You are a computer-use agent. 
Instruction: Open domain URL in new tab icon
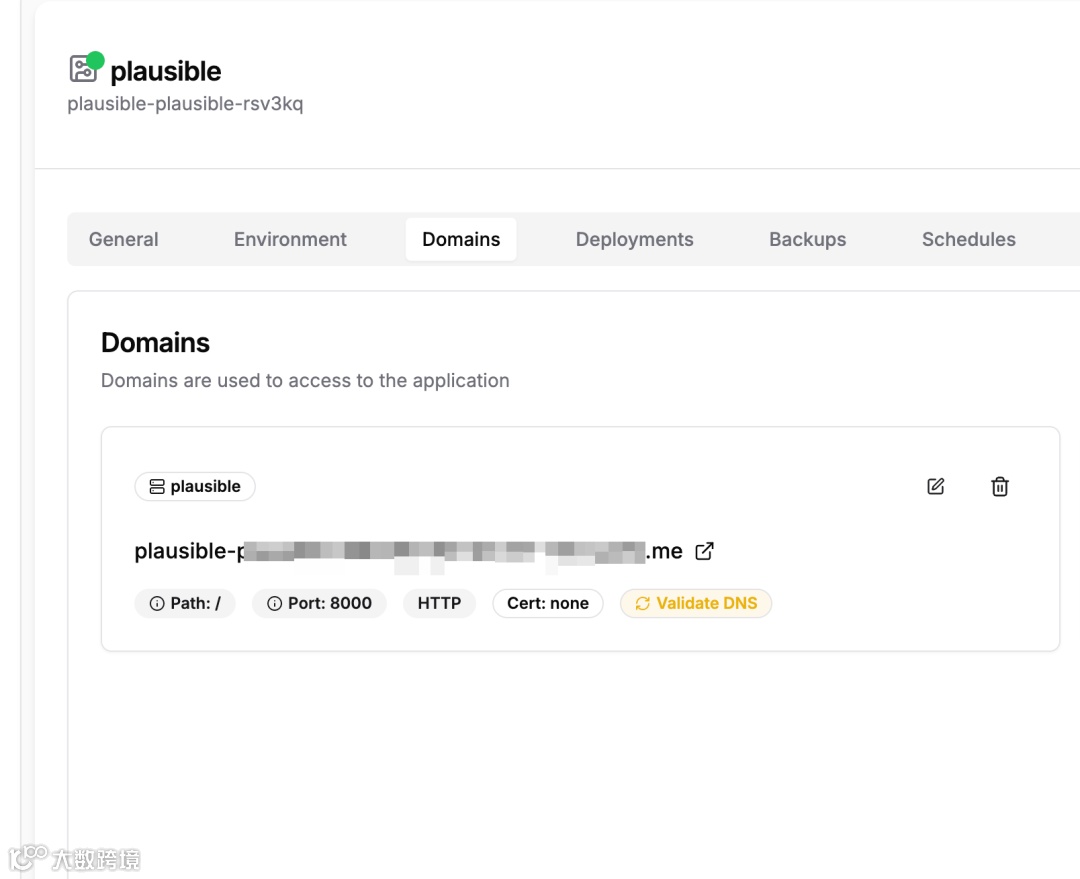pyautogui.click(x=704, y=551)
